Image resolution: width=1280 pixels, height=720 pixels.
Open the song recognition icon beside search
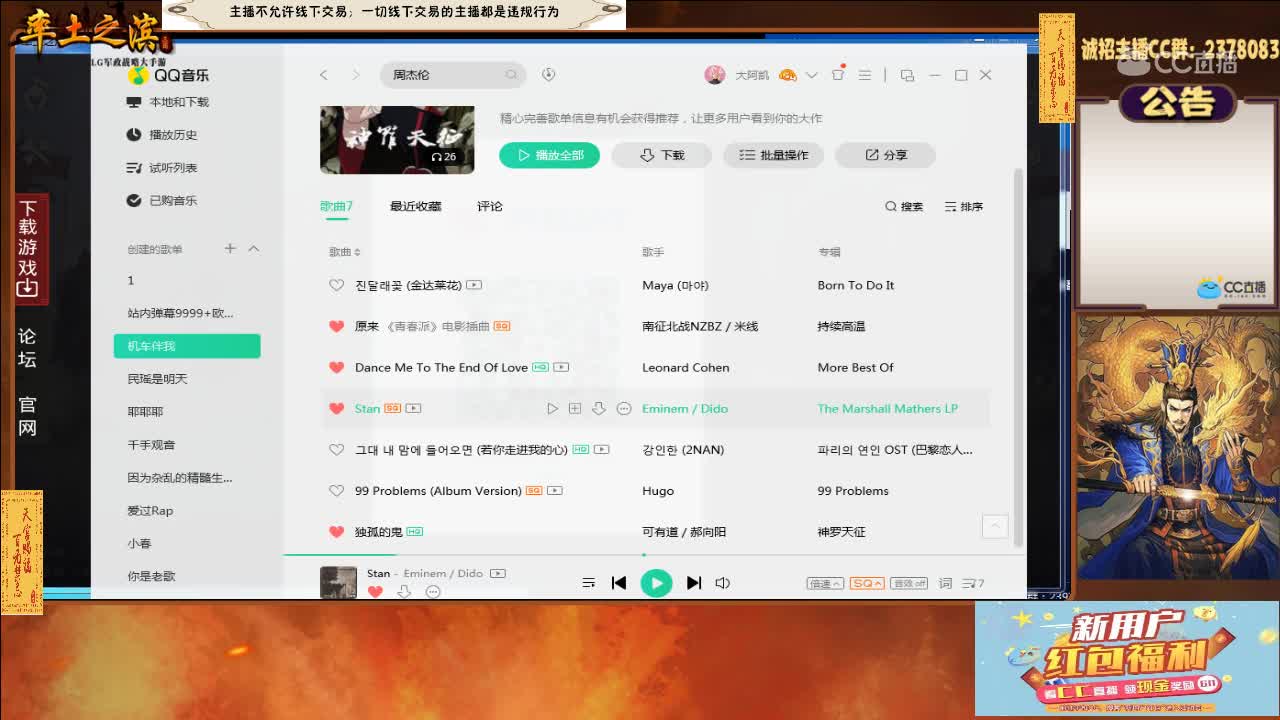548,75
